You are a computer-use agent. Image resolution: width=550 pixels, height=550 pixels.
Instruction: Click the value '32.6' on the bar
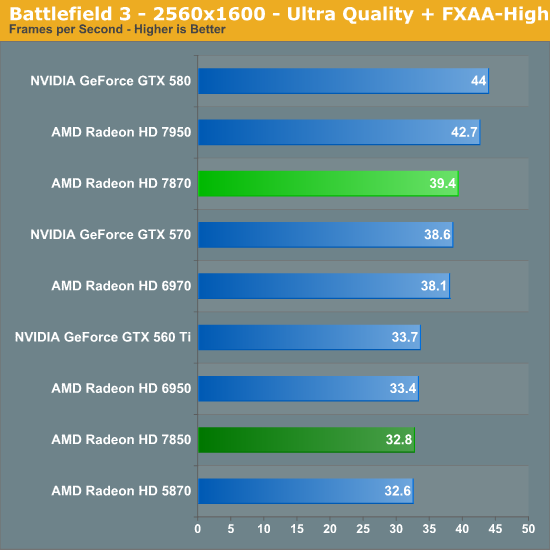point(397,491)
